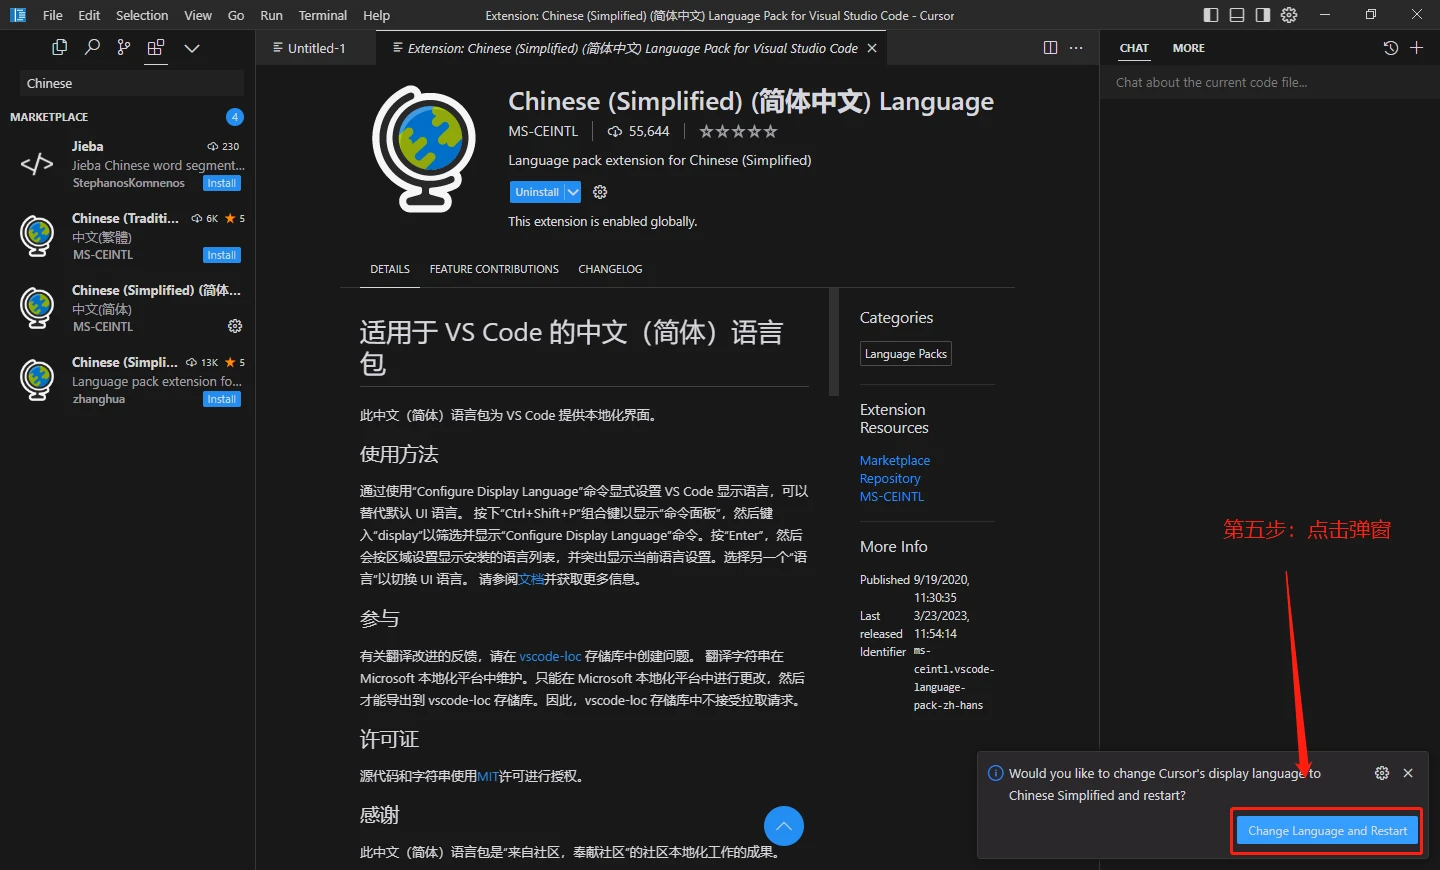Open notification settings gear icon
Viewport: 1440px width, 870px height.
[x=1382, y=773]
